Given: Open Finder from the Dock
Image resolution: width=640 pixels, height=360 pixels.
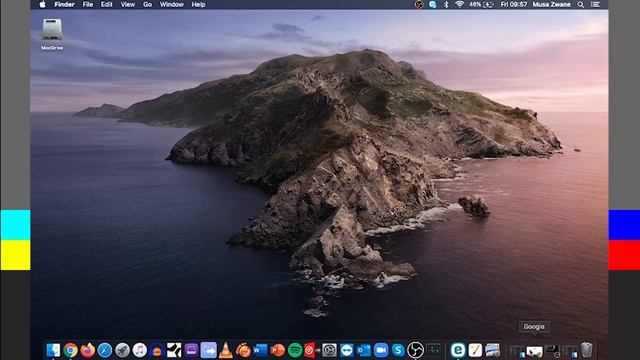Looking at the screenshot, I should (53, 350).
